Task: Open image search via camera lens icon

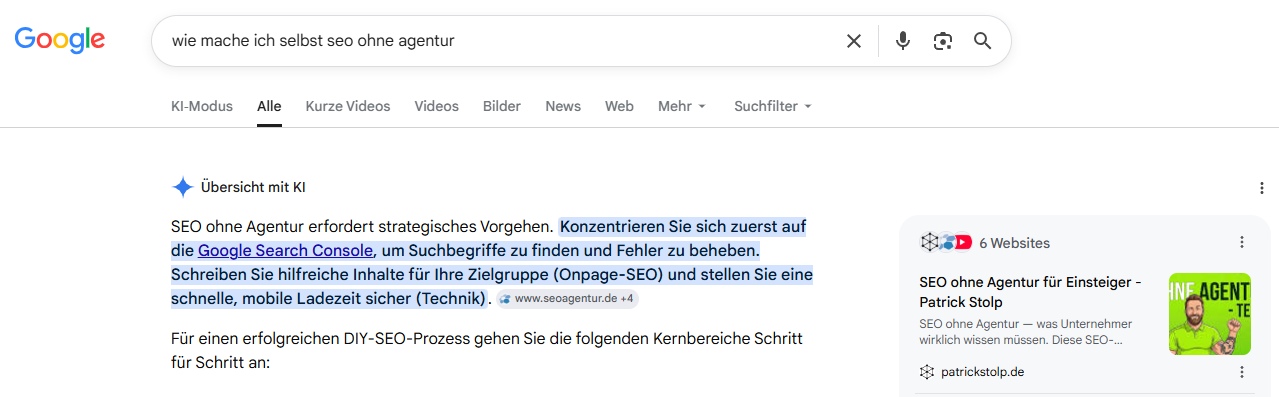Action: 942,41
